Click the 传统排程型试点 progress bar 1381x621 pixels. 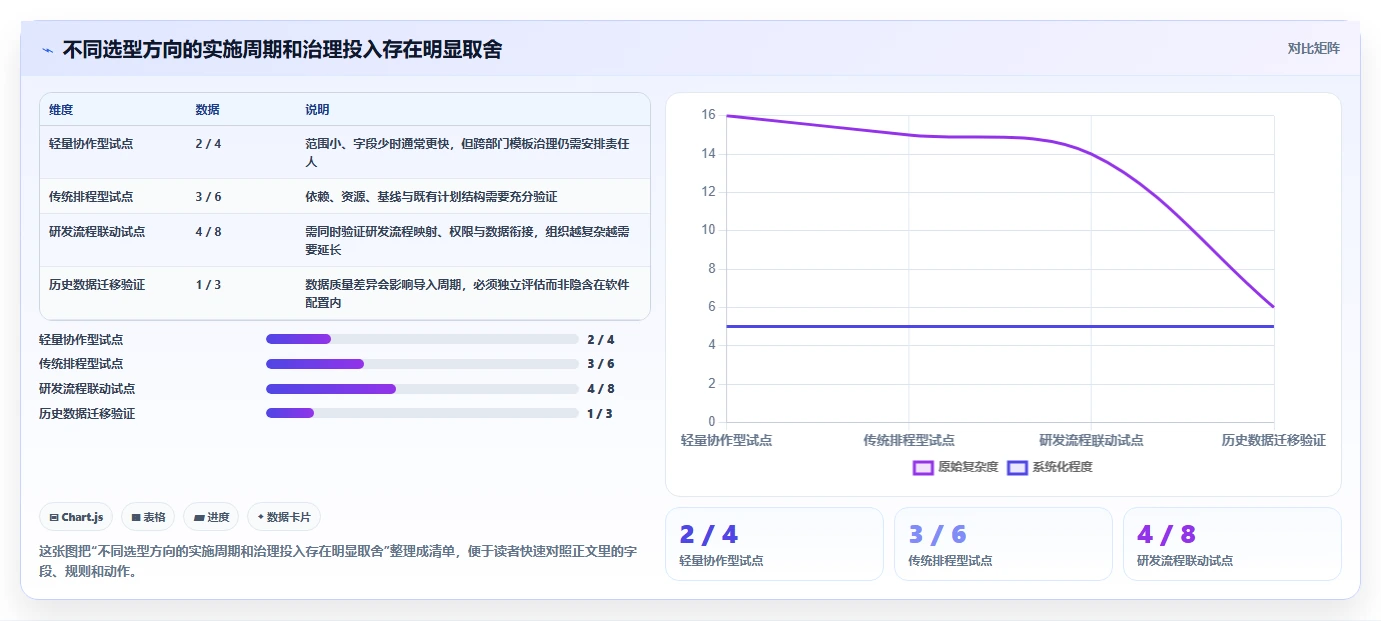422,364
